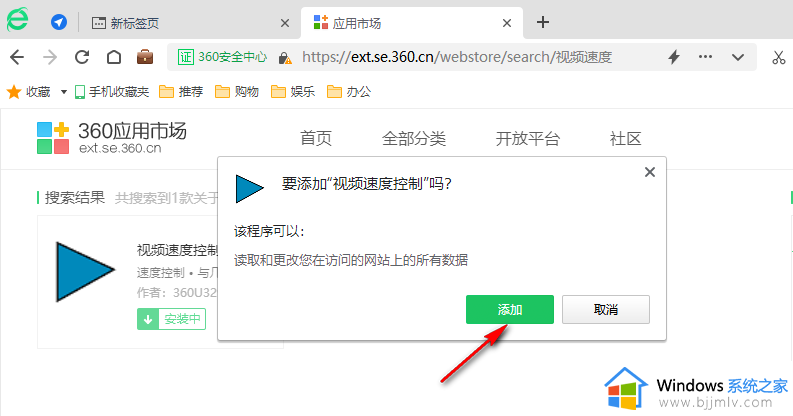Open a new tab with plus button
Viewport: 793px width, 416px height.
[x=543, y=22]
